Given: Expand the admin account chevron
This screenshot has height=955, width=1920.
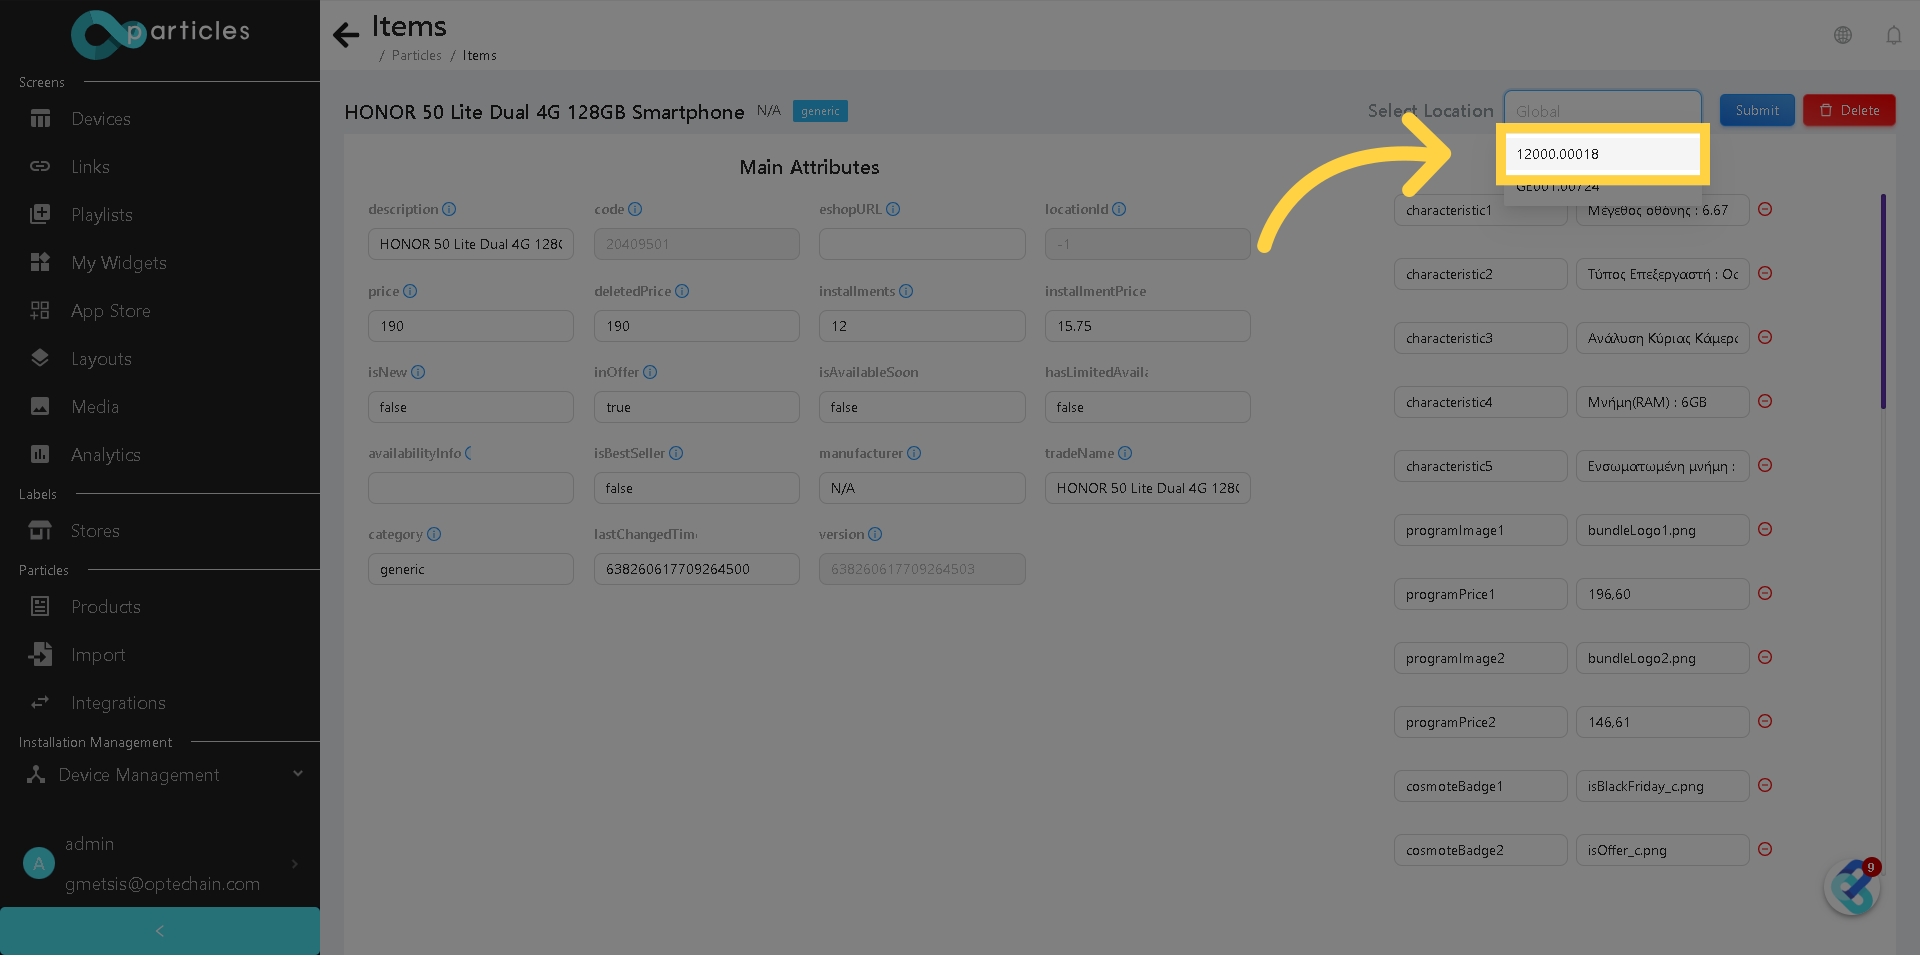Looking at the screenshot, I should [x=294, y=863].
